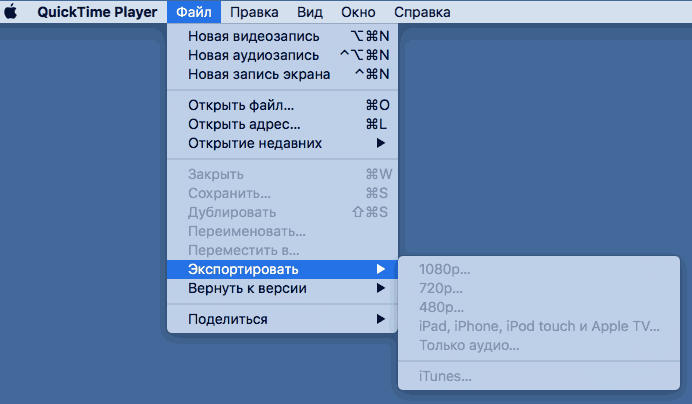
Task: Open the QuickTime Player application menu
Action: tap(97, 12)
